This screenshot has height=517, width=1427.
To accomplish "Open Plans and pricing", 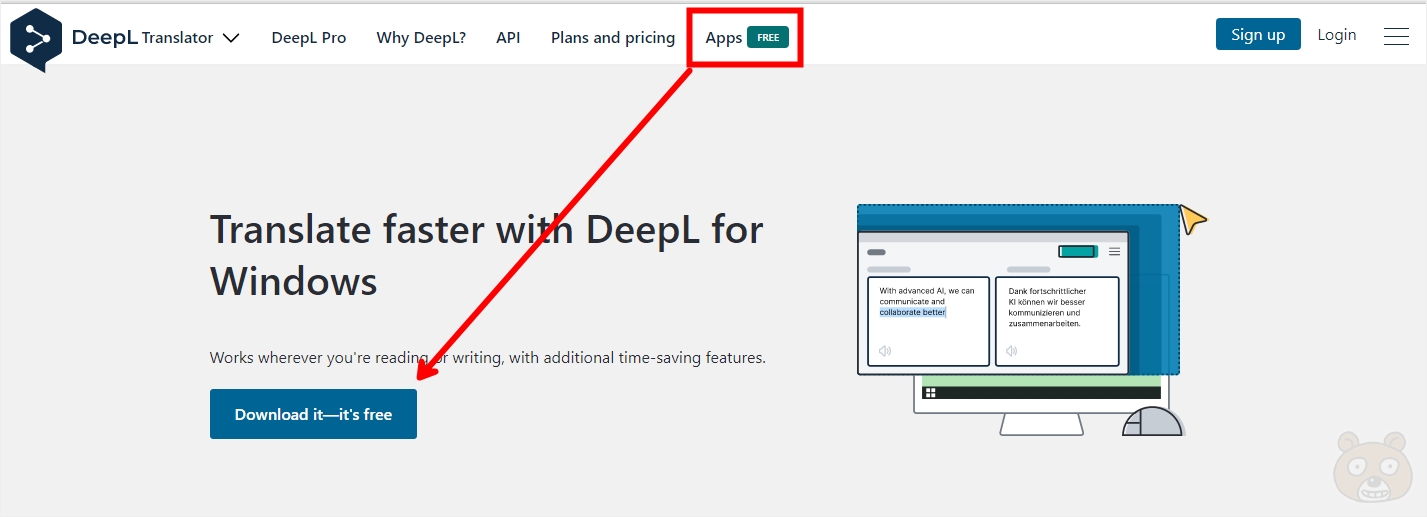I will [613, 37].
